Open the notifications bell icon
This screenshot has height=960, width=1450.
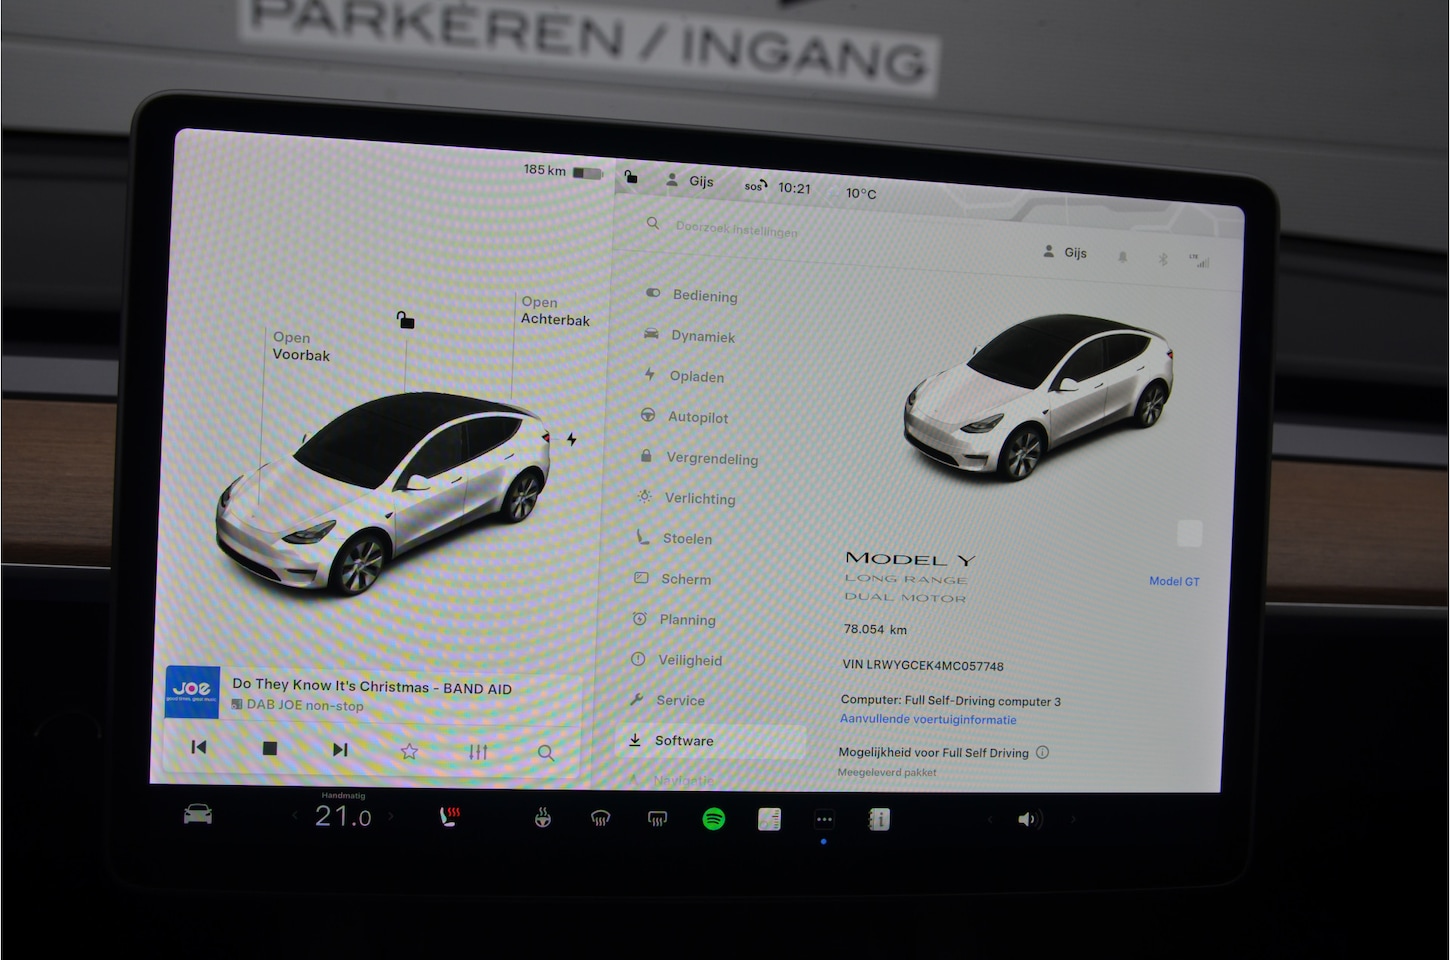(x=1122, y=257)
